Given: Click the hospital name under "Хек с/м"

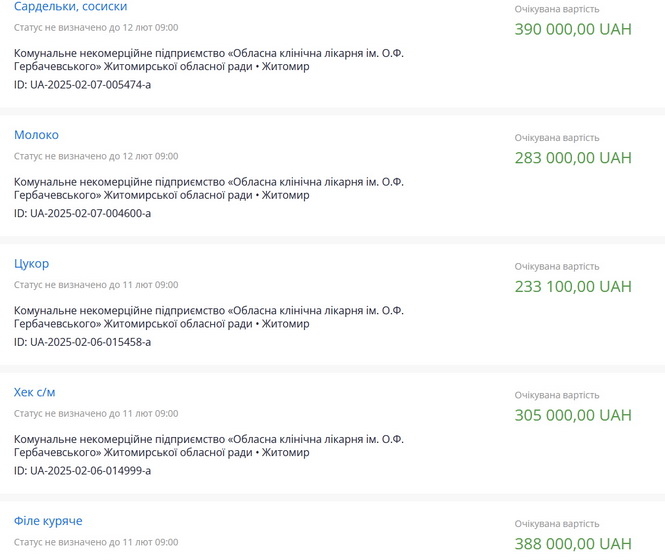Looking at the screenshot, I should pos(208,445).
